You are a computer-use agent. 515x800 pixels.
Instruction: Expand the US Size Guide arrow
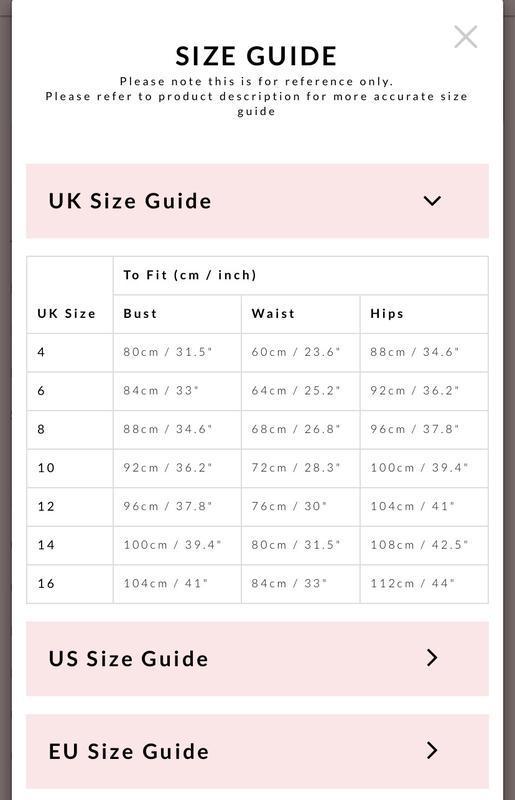coord(432,658)
